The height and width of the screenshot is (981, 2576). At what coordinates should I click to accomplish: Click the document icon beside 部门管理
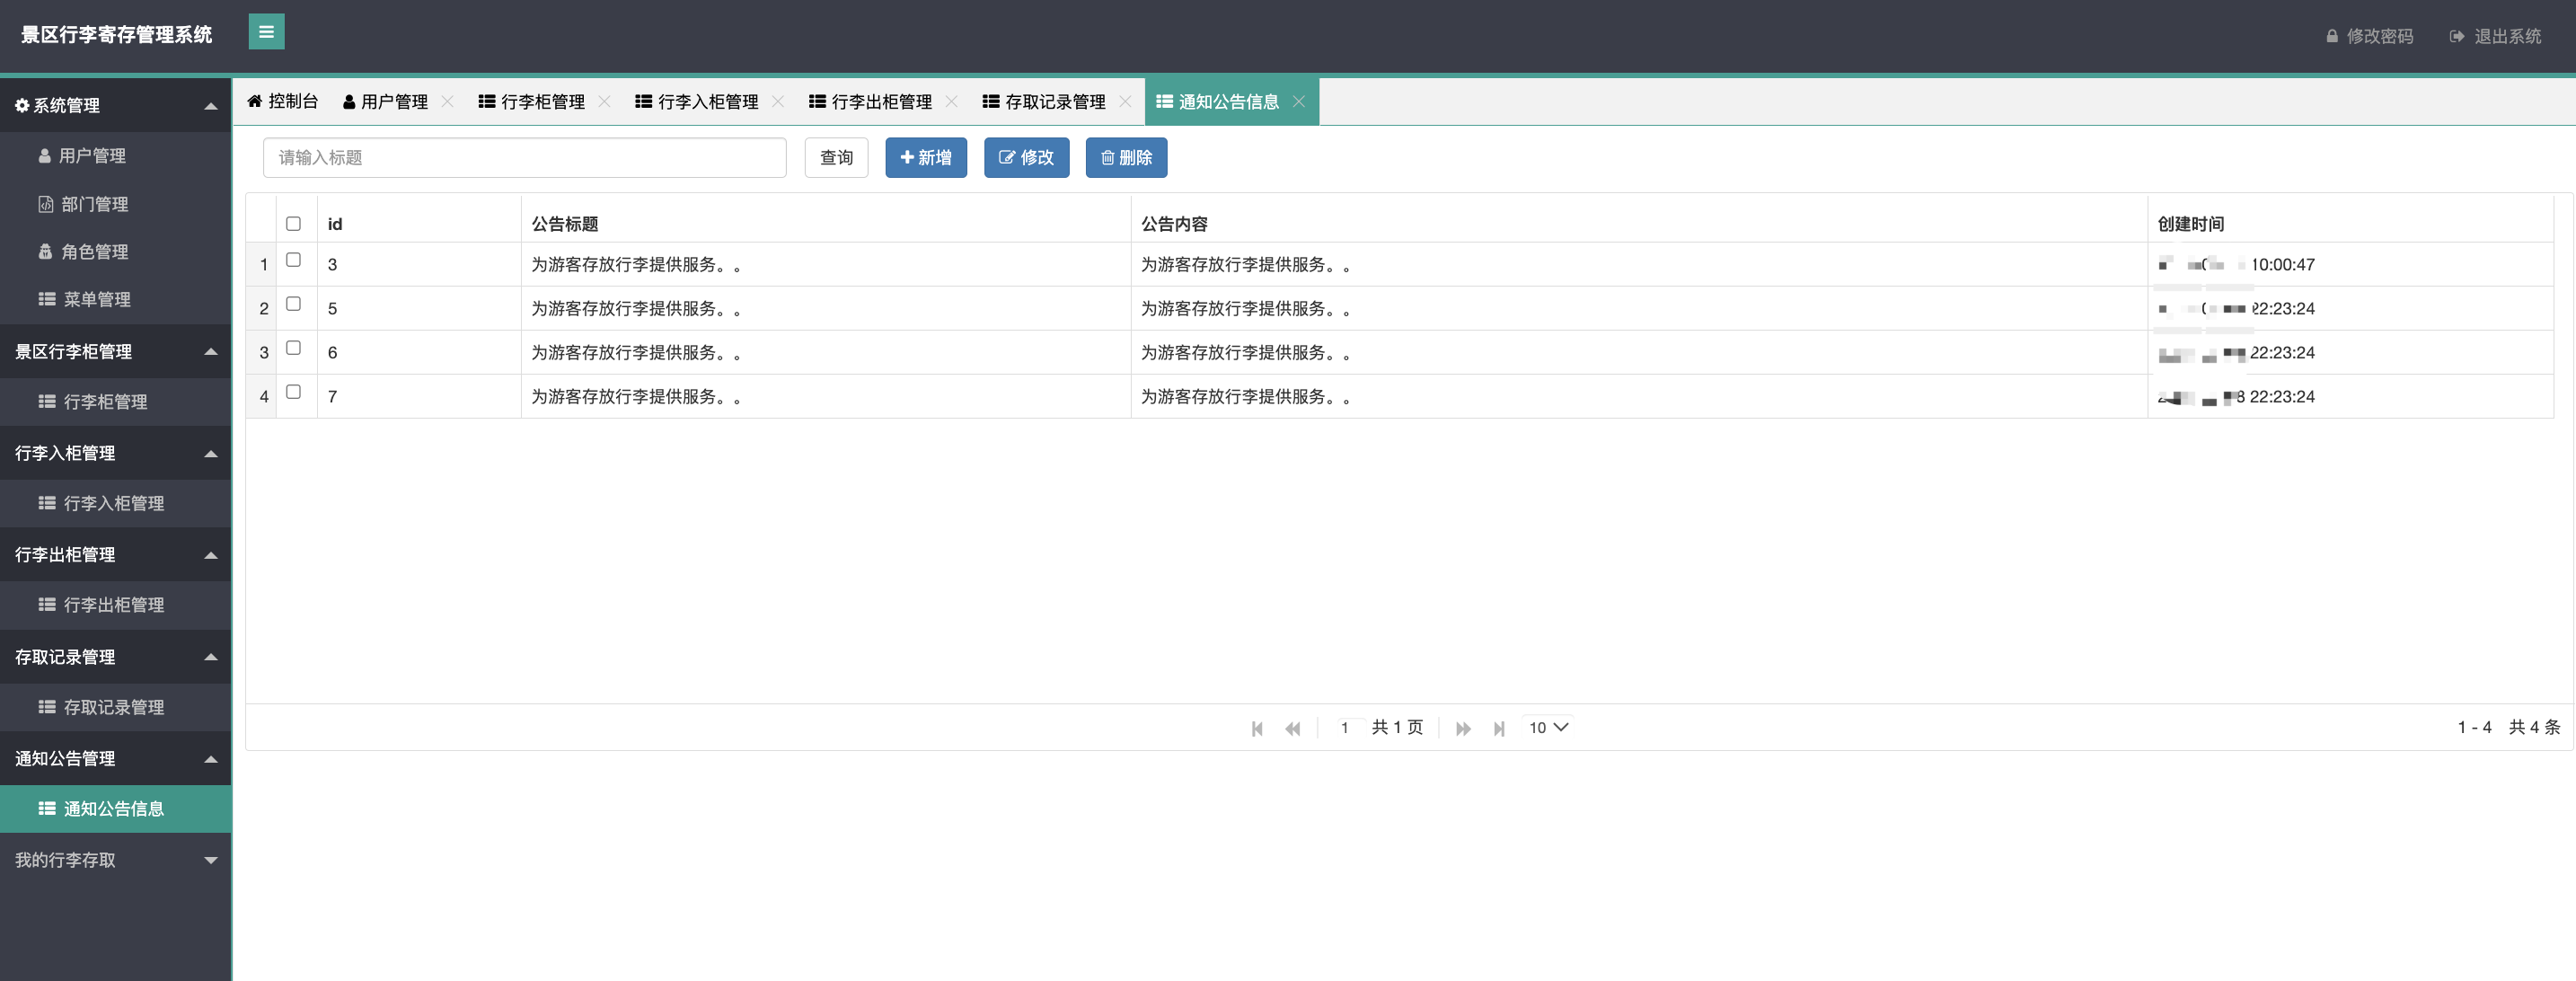(x=46, y=204)
